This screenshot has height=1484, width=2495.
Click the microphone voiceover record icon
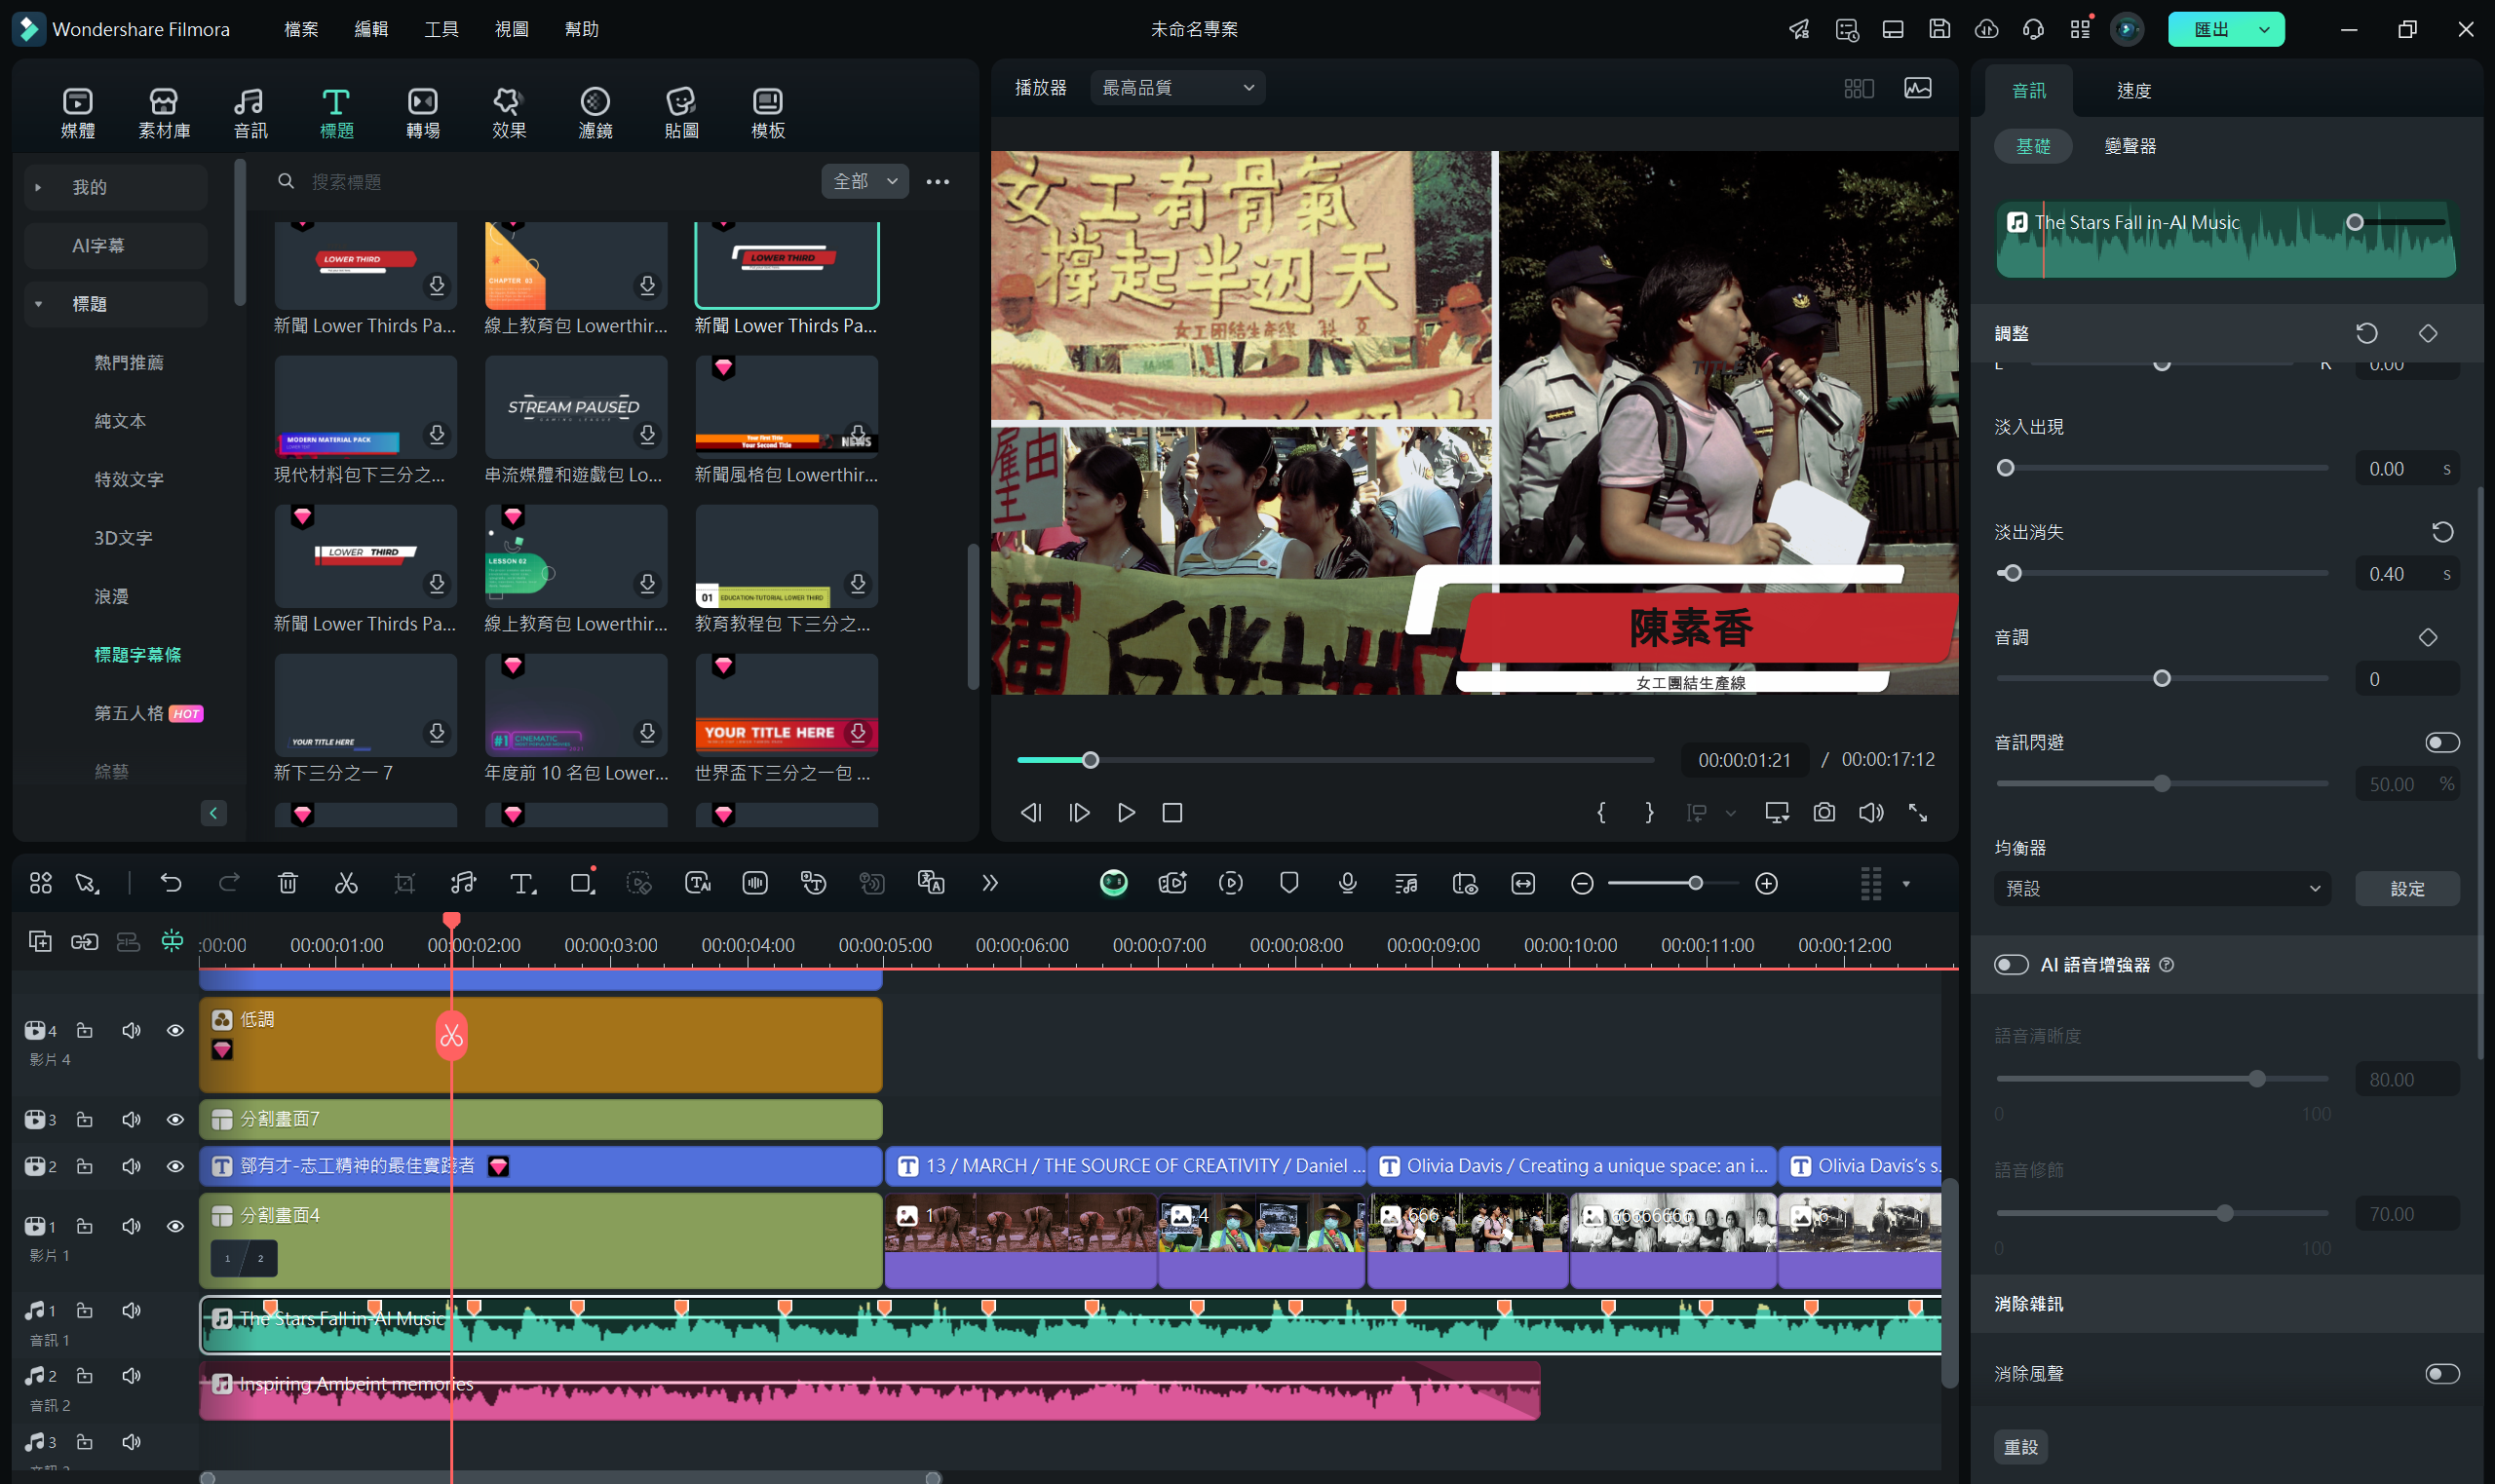pyautogui.click(x=1347, y=883)
